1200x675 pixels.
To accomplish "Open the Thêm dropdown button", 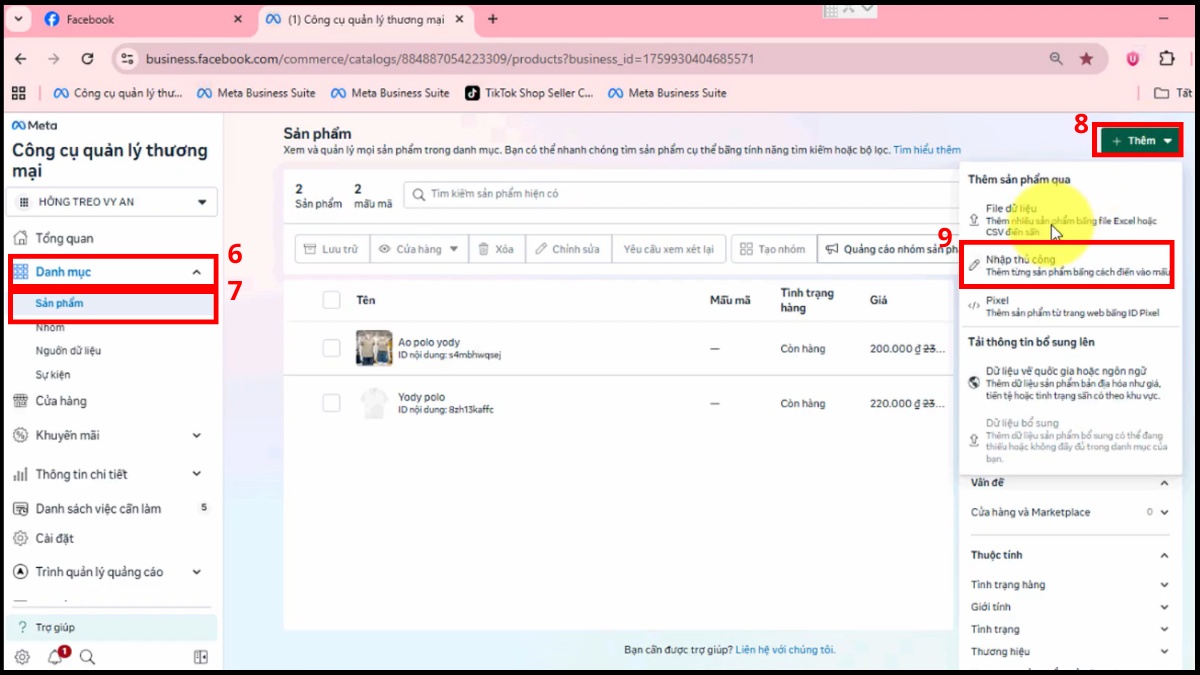I will [x=1141, y=141].
